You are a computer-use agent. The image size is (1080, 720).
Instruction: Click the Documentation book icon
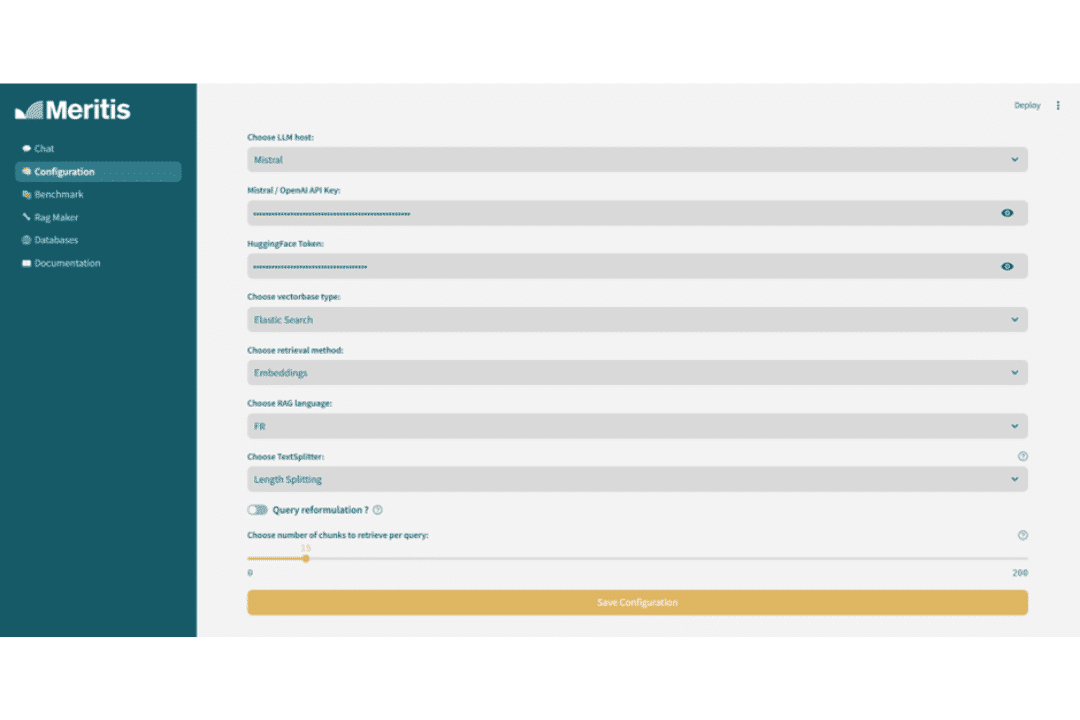click(x=26, y=263)
